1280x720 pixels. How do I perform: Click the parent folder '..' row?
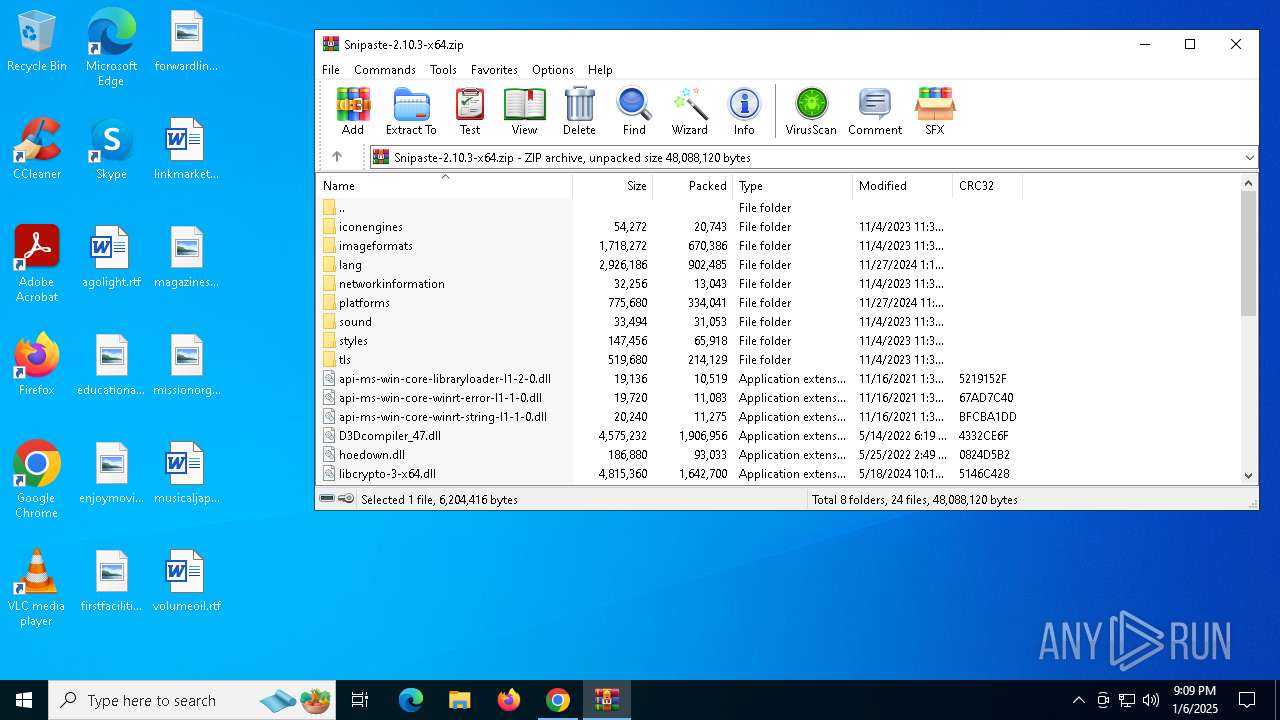(x=670, y=208)
